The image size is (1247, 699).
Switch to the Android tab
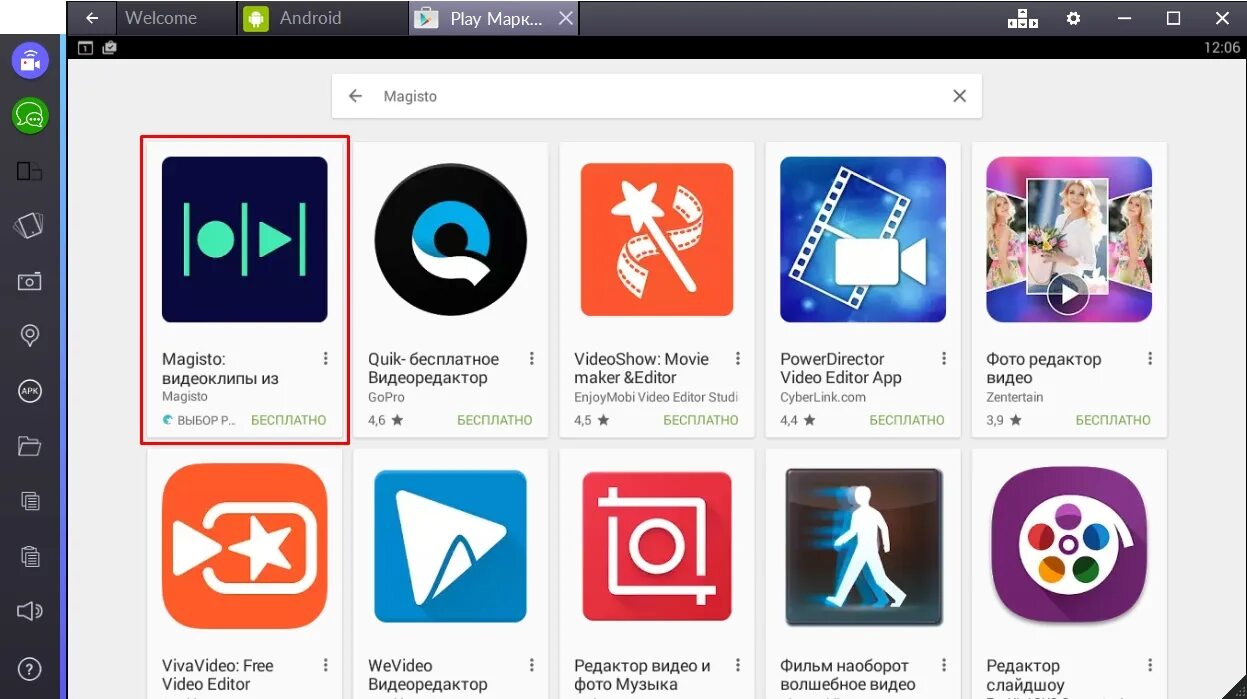point(323,18)
